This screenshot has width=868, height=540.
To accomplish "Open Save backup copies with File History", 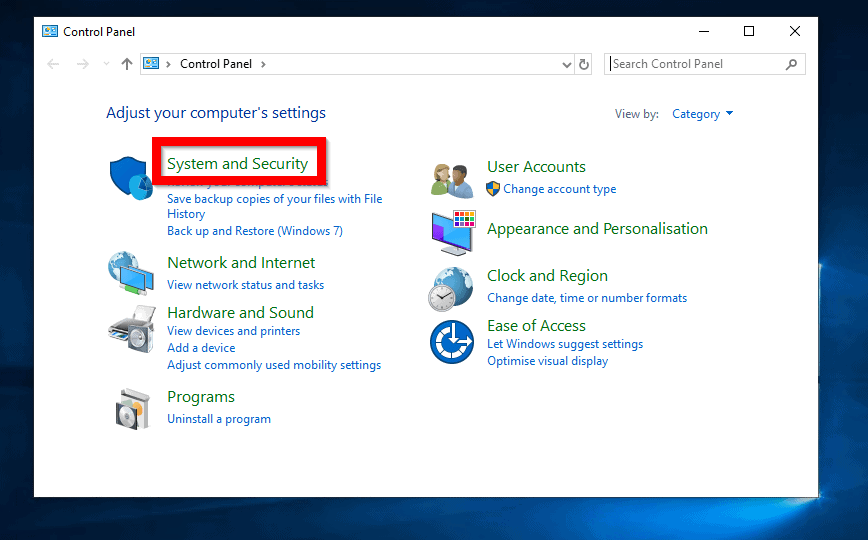I will [x=275, y=206].
